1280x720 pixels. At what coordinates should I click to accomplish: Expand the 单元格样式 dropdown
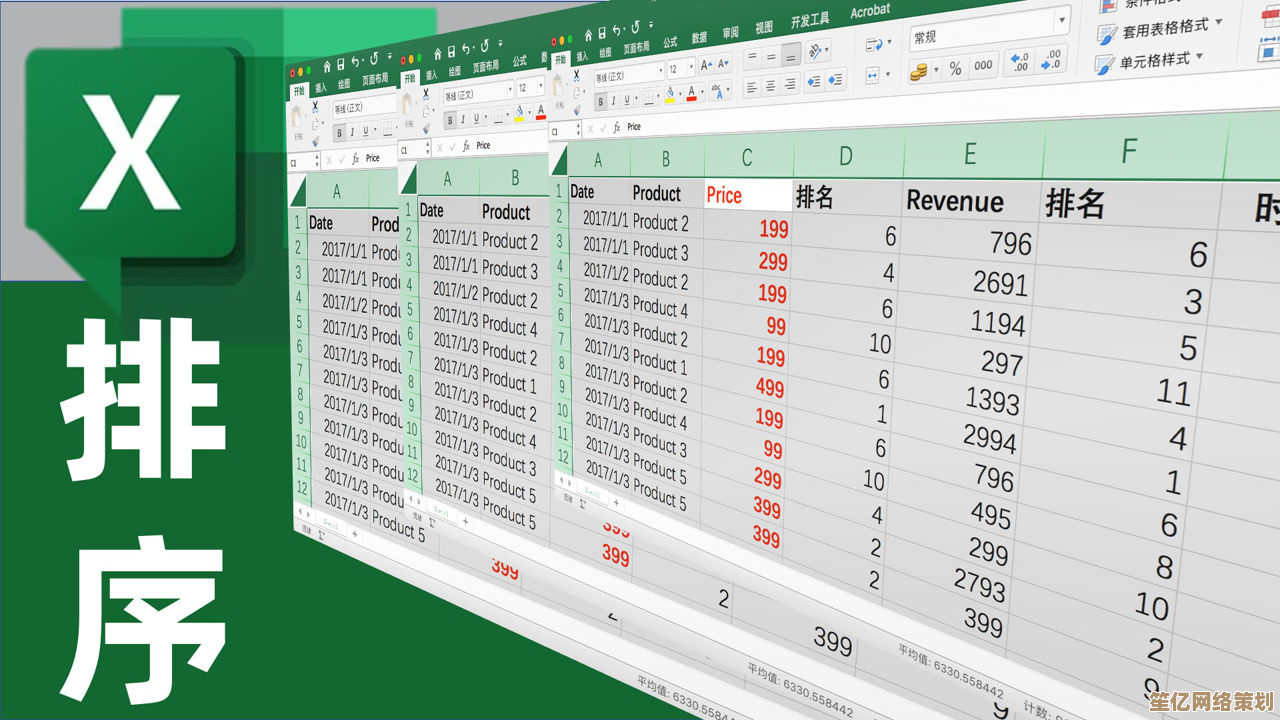(x=1199, y=57)
